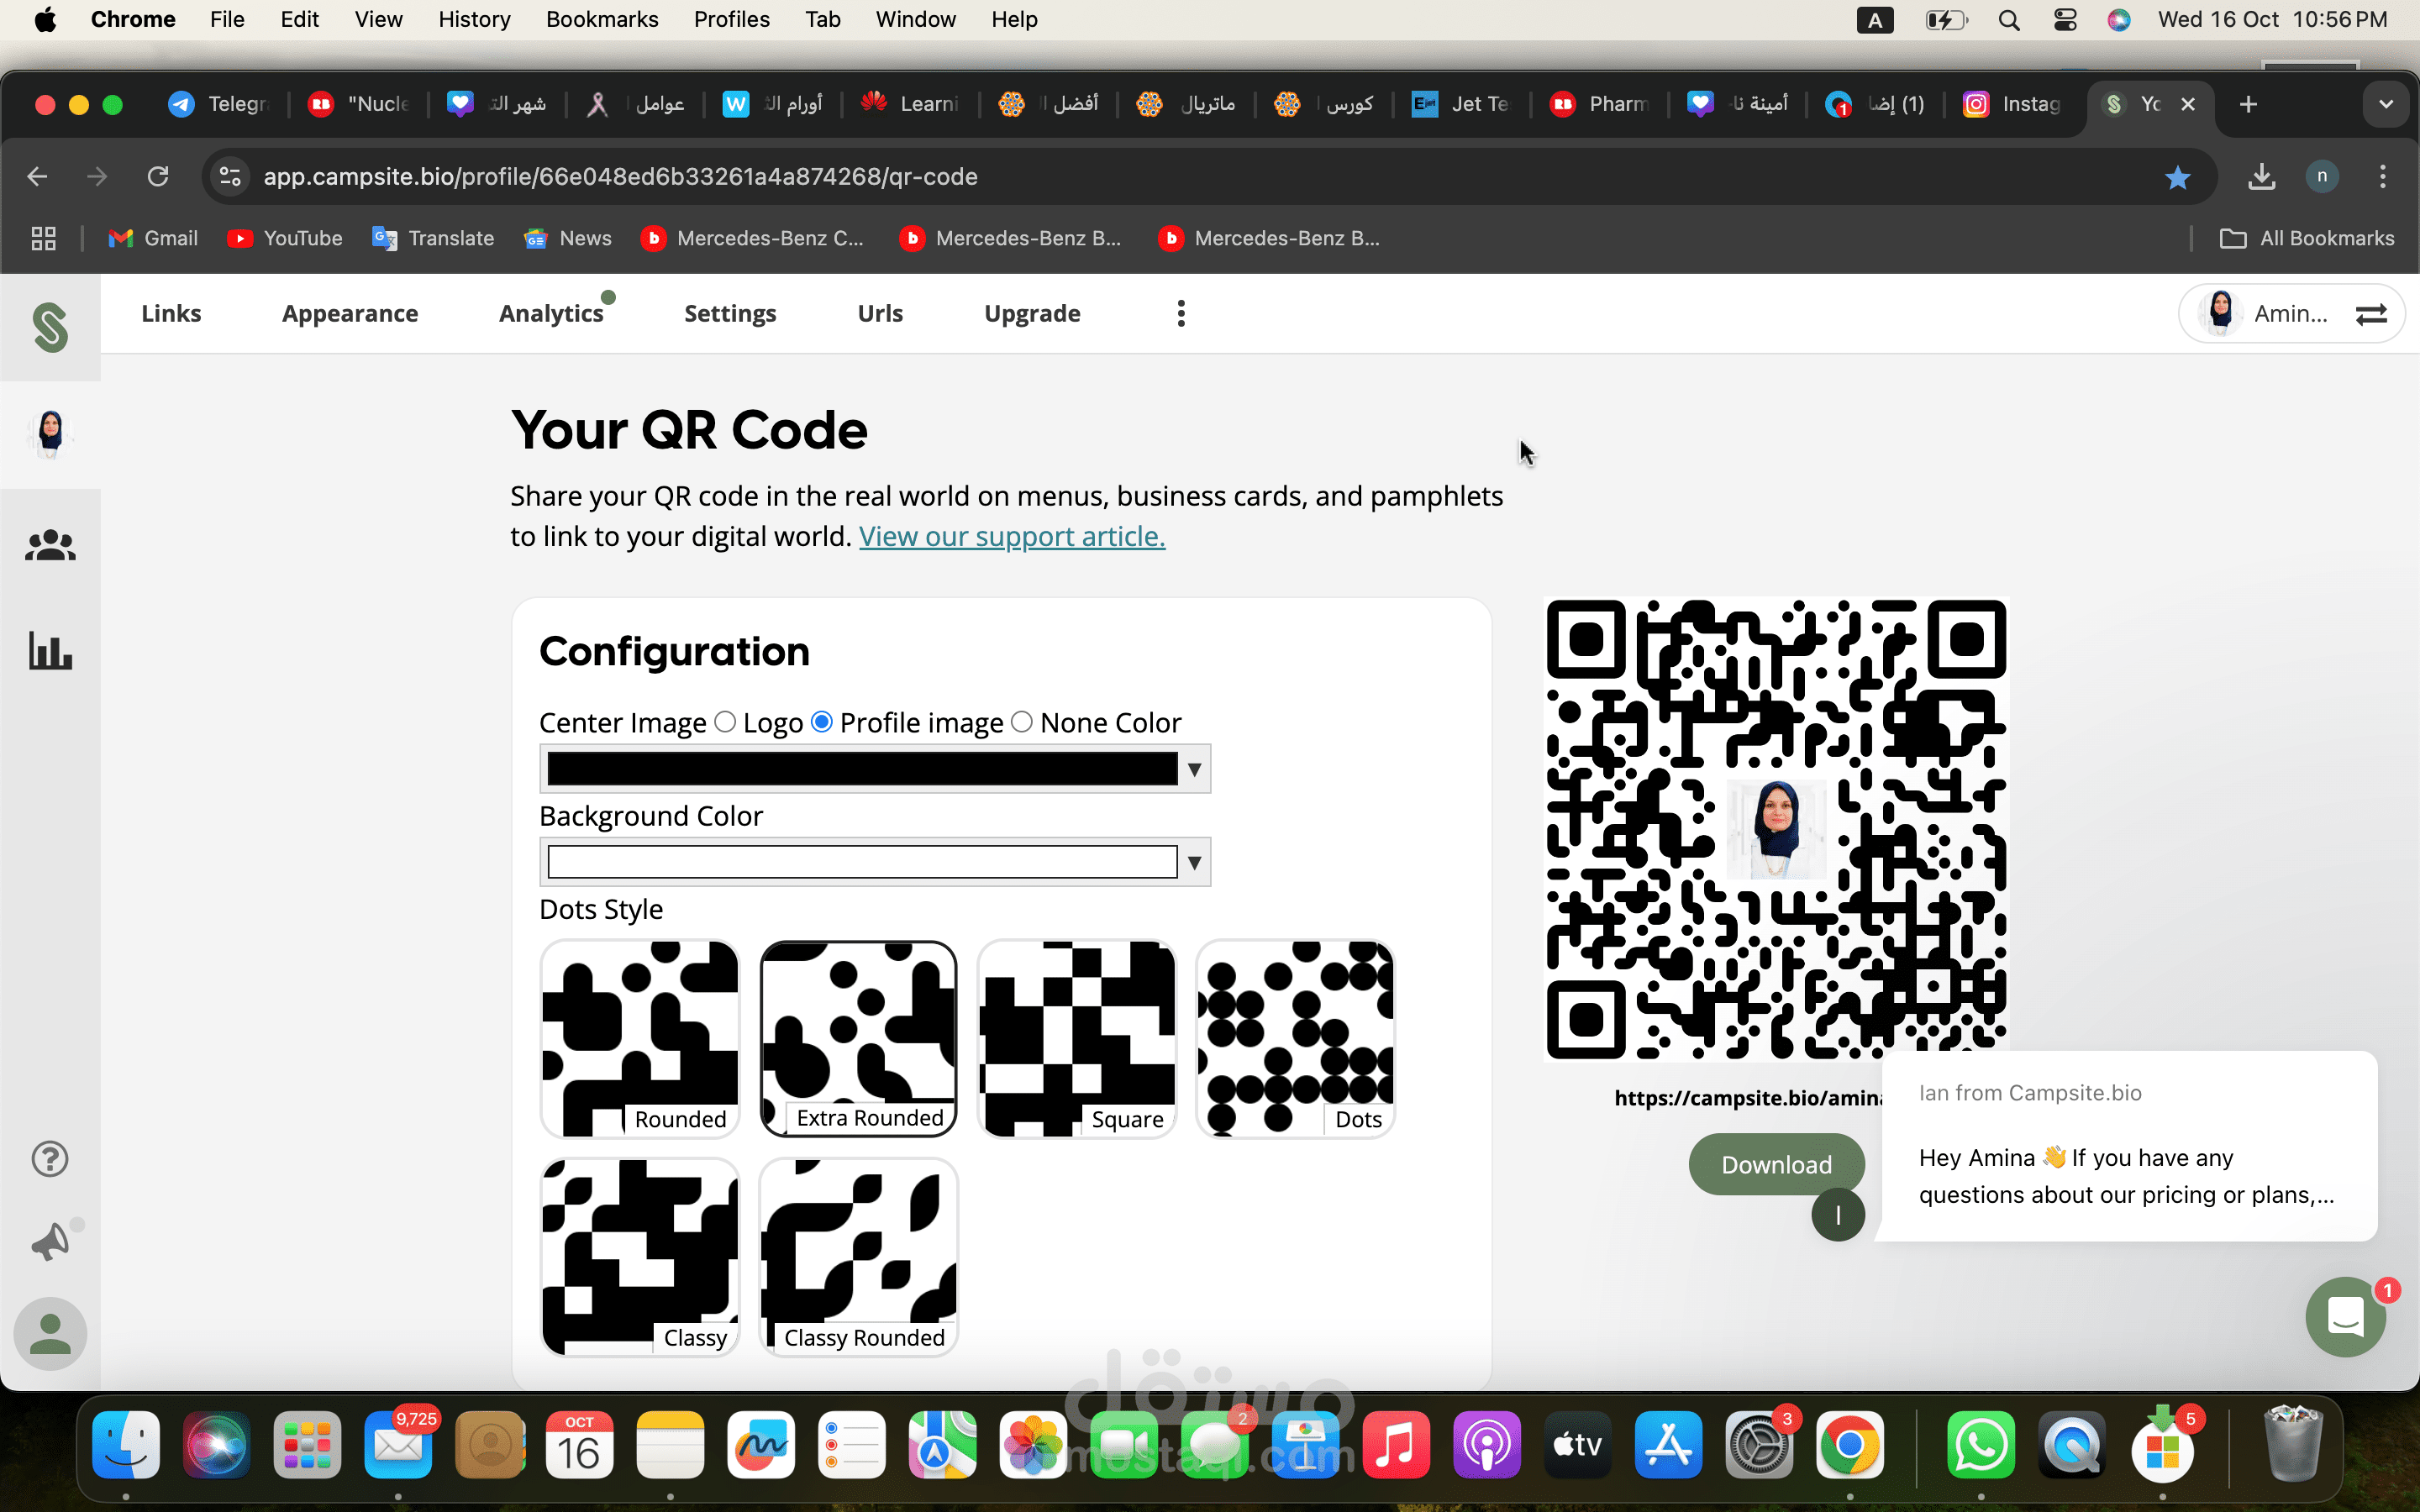Viewport: 2420px width, 1512px height.
Task: Switch to the Appearance tab
Action: pos(350,314)
